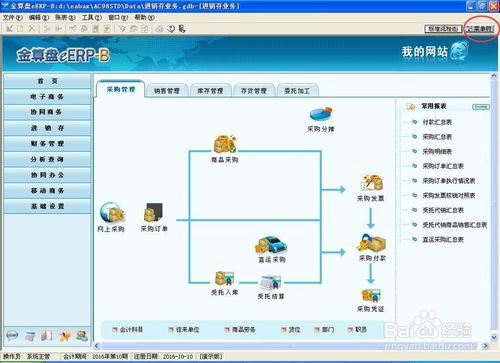Open the 采购明细表 report link
The width and height of the screenshot is (500, 363).
[x=437, y=152]
